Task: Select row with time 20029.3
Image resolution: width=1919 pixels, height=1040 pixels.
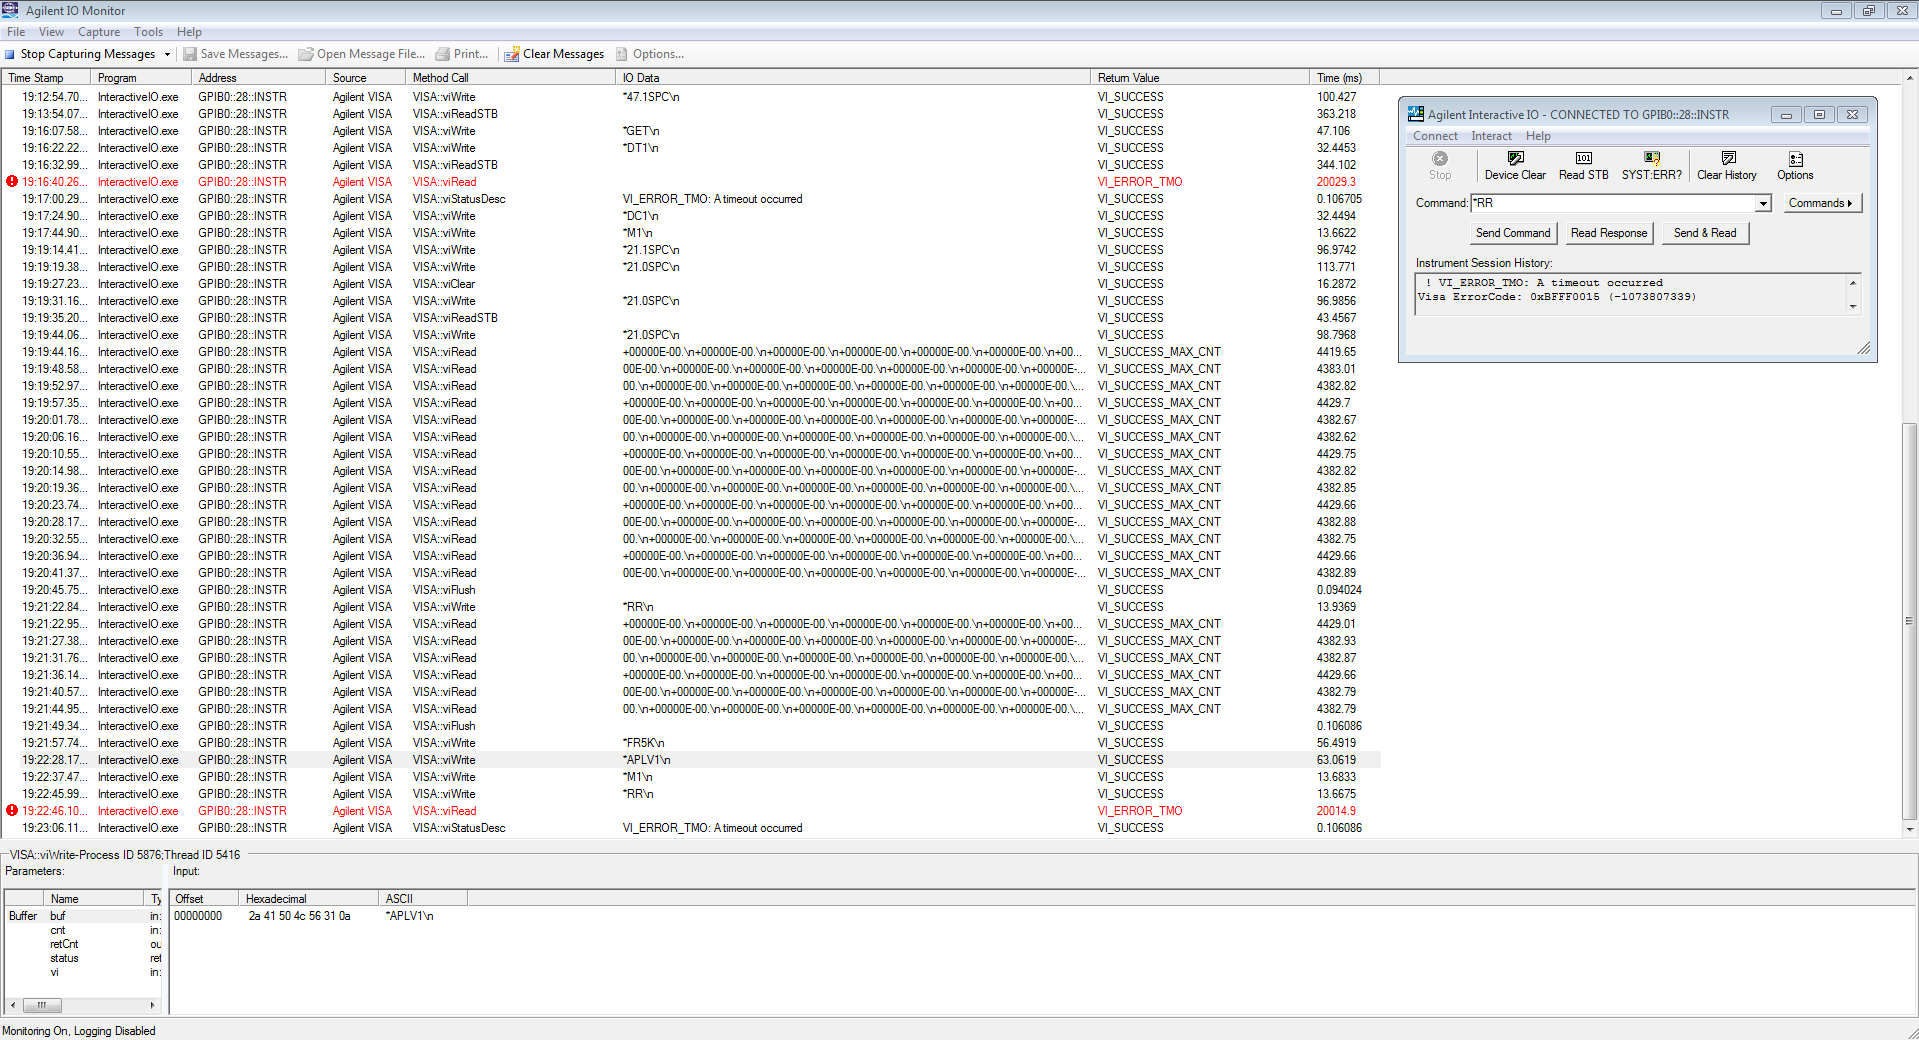Action: (690, 182)
